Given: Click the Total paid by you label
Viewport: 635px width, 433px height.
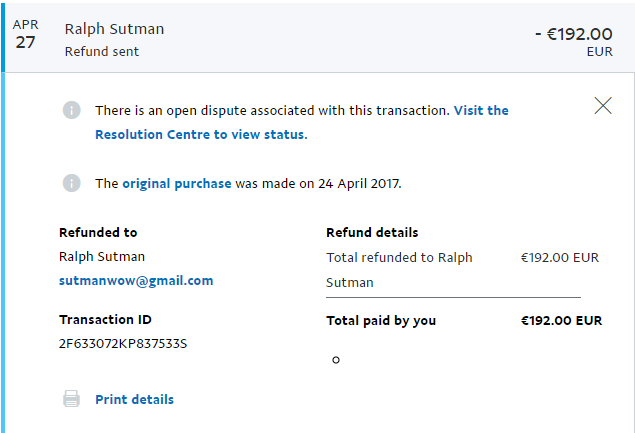Looking at the screenshot, I should pos(381,321).
